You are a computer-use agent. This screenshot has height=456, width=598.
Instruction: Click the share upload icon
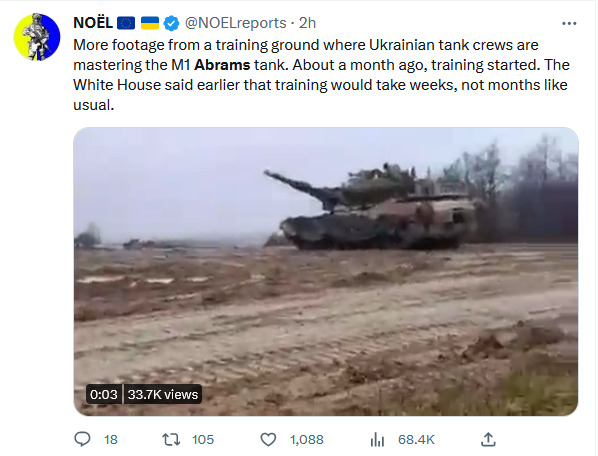tap(488, 439)
